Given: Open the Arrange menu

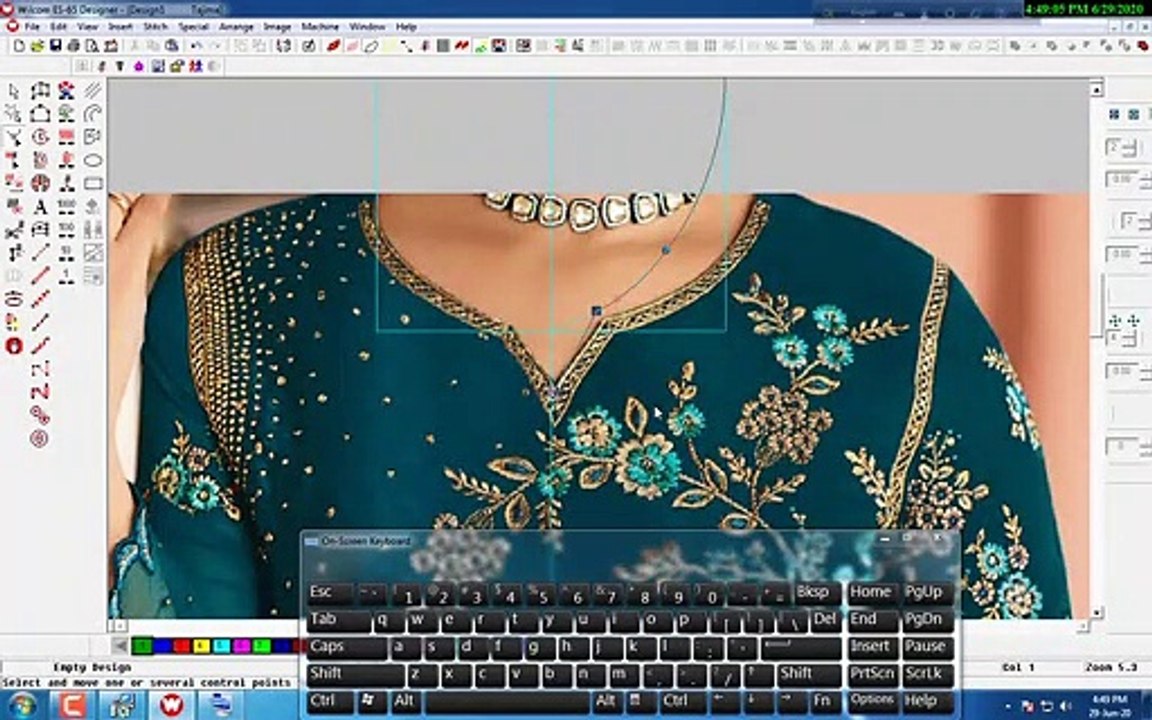Looking at the screenshot, I should 237,26.
